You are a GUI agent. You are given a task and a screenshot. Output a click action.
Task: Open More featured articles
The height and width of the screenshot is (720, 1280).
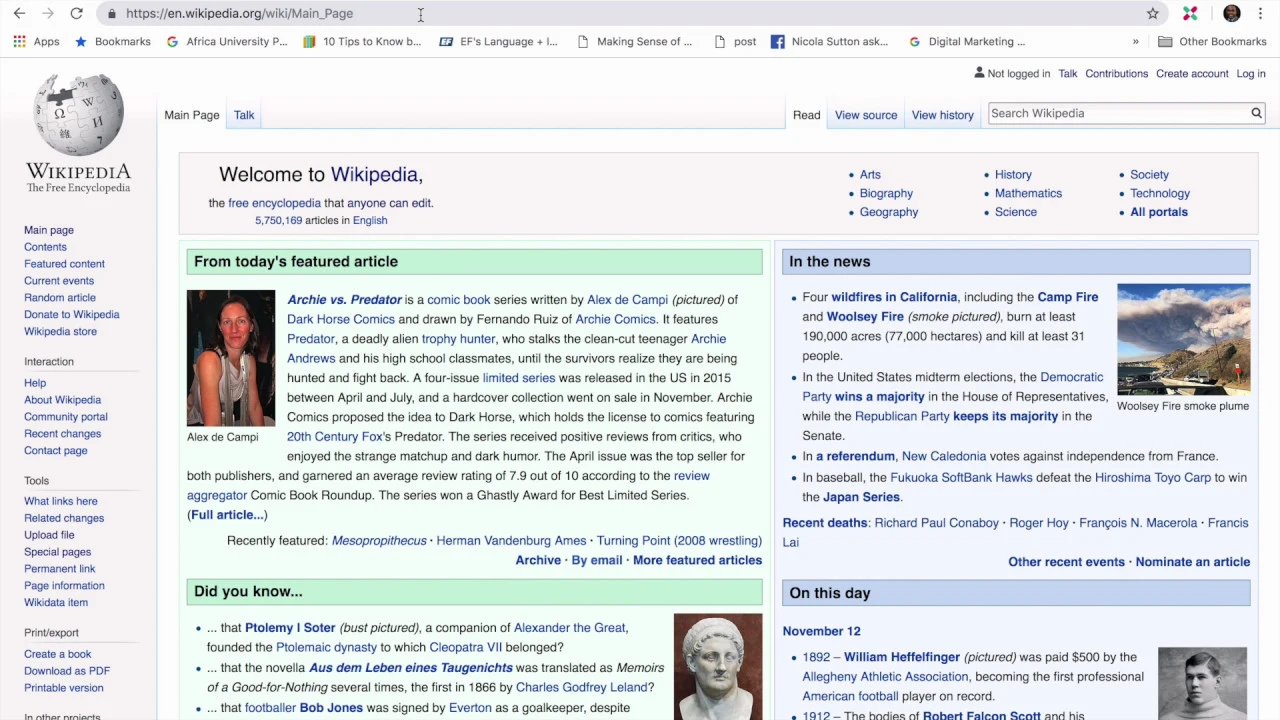tap(697, 561)
